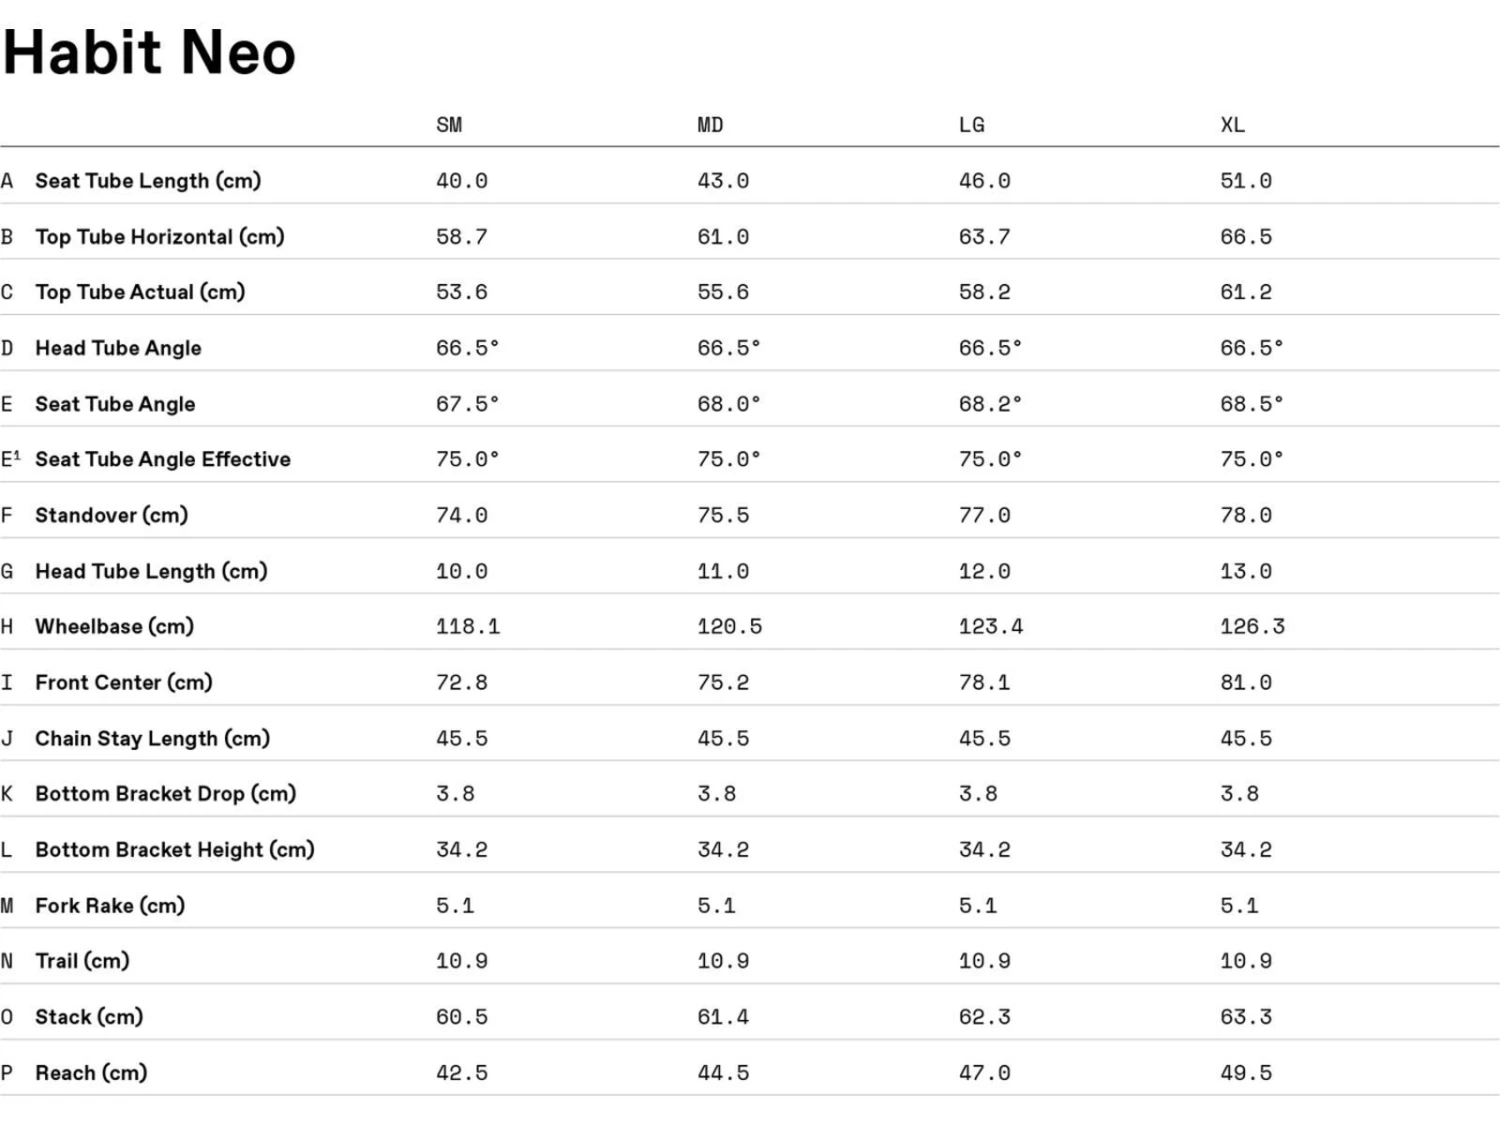Click the Front Center row label
Screen dimensions: 1500x1125
124,682
